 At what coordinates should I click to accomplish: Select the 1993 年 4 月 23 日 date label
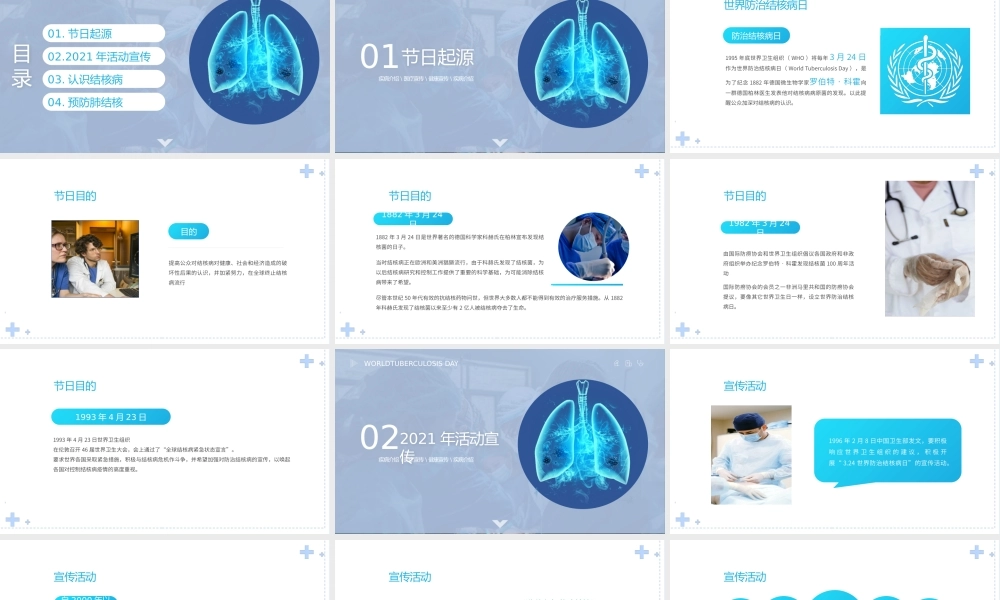111,417
